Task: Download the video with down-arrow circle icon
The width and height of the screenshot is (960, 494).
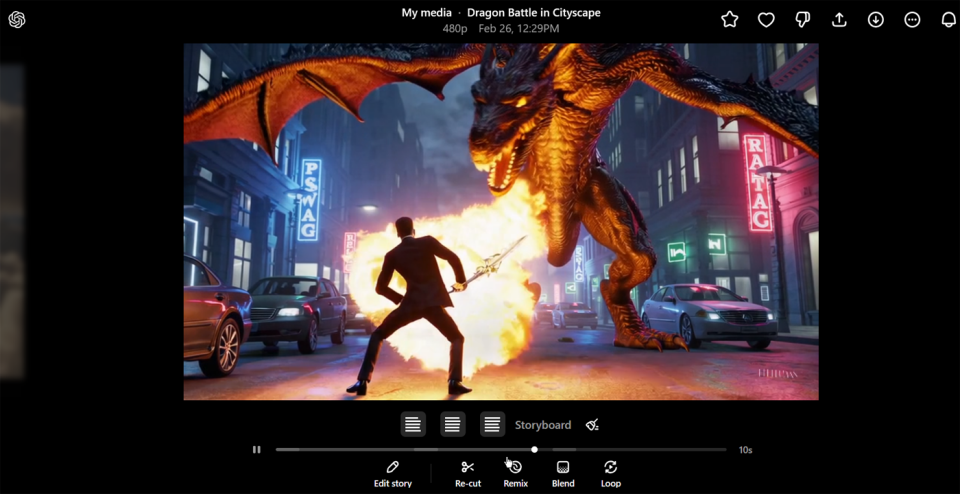Action: pos(876,20)
